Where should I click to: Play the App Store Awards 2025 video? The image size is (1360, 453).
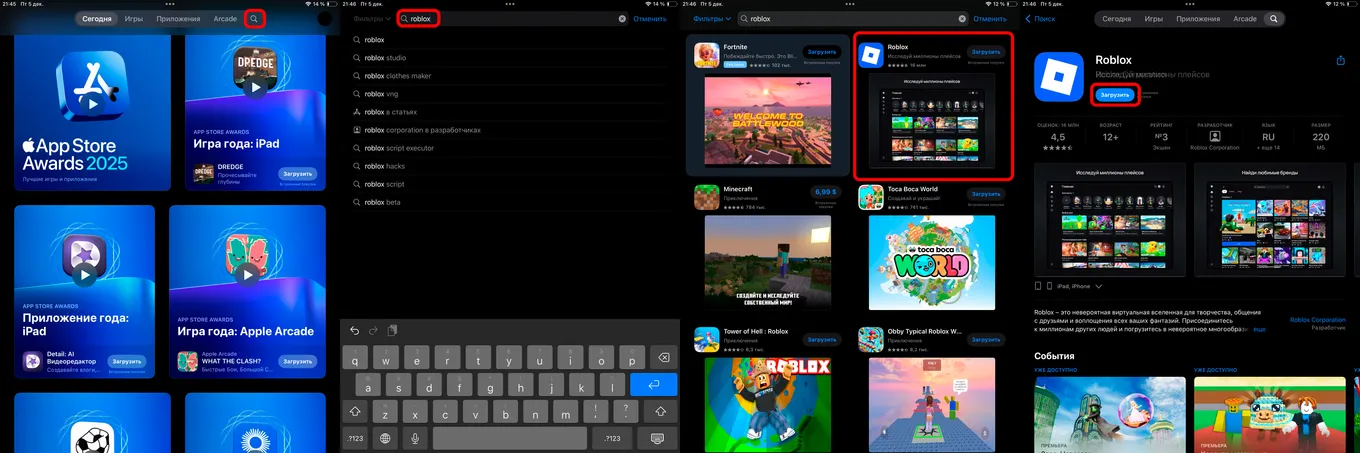(x=92, y=104)
